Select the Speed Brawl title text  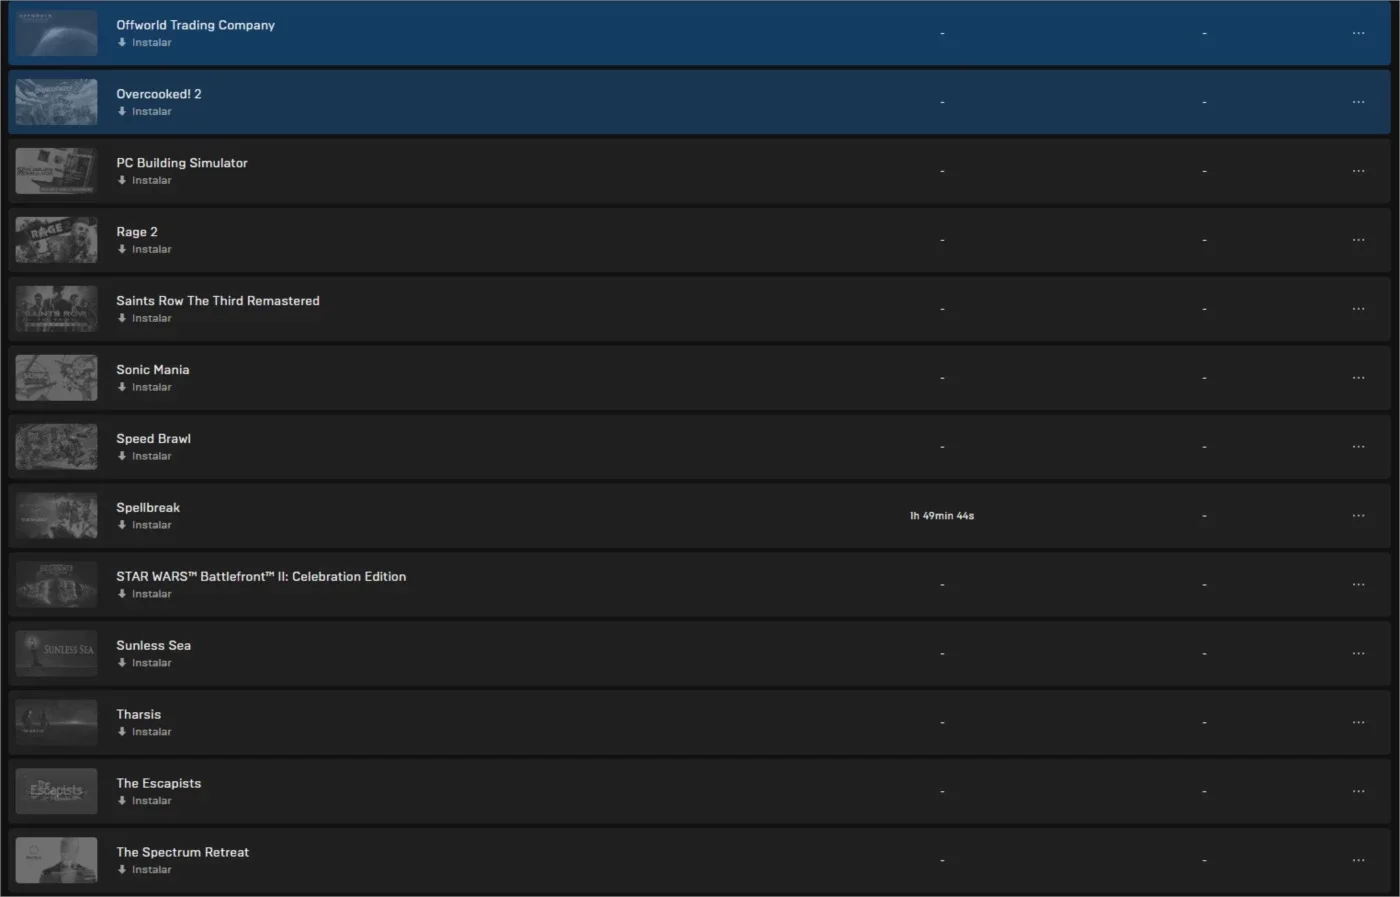pyautogui.click(x=153, y=439)
